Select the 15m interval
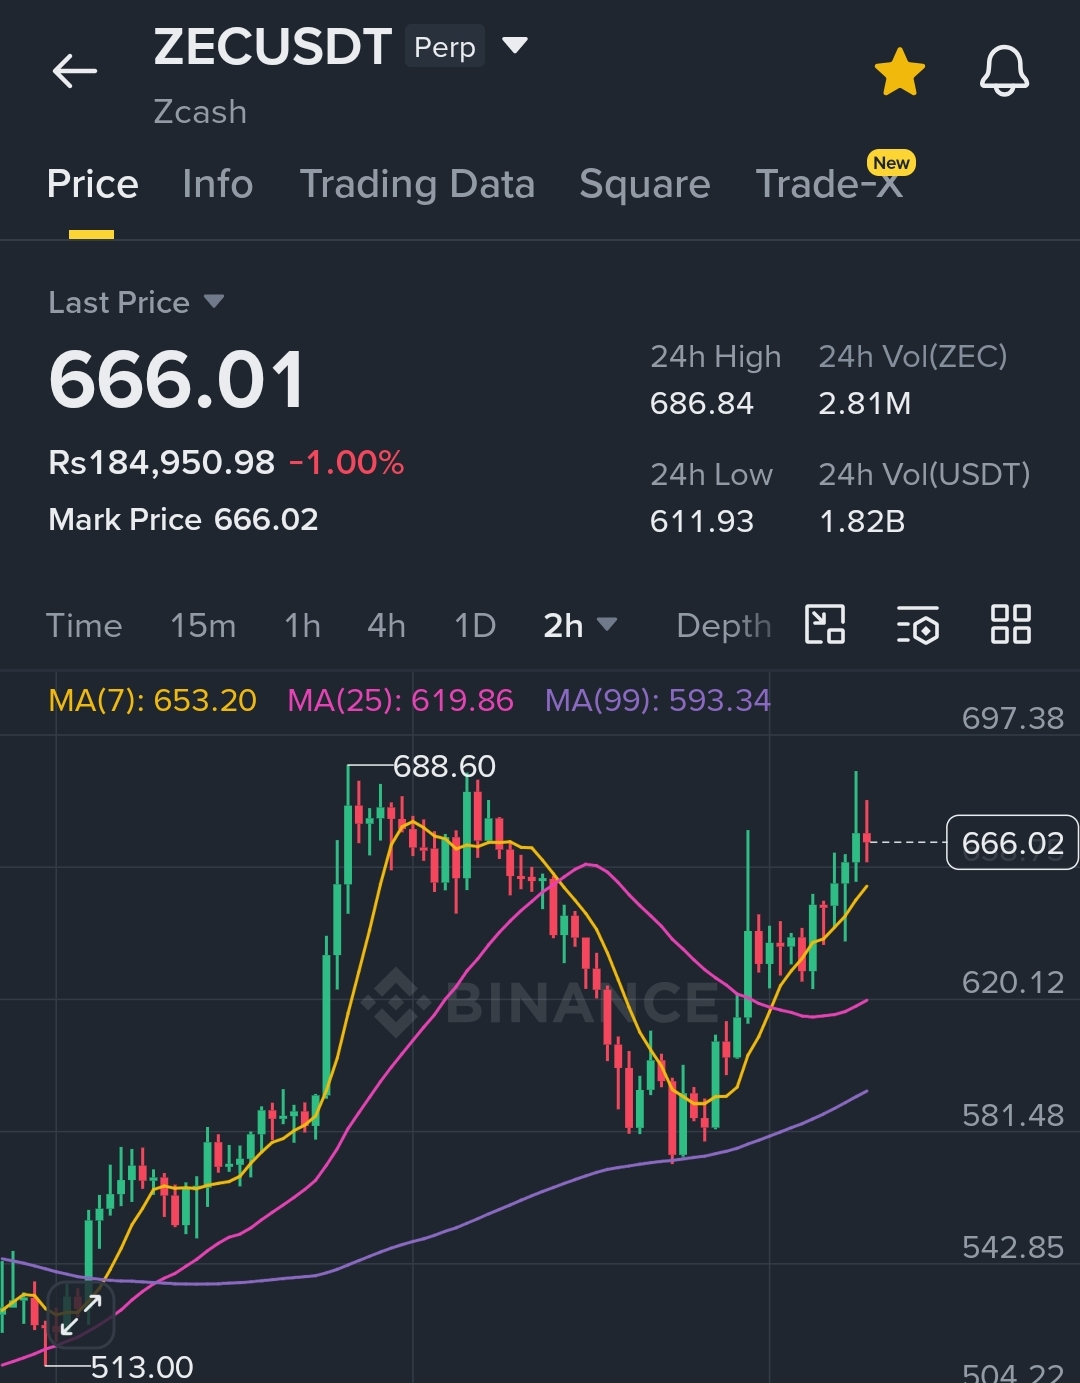Screen dimensions: 1080x1383 tap(203, 625)
